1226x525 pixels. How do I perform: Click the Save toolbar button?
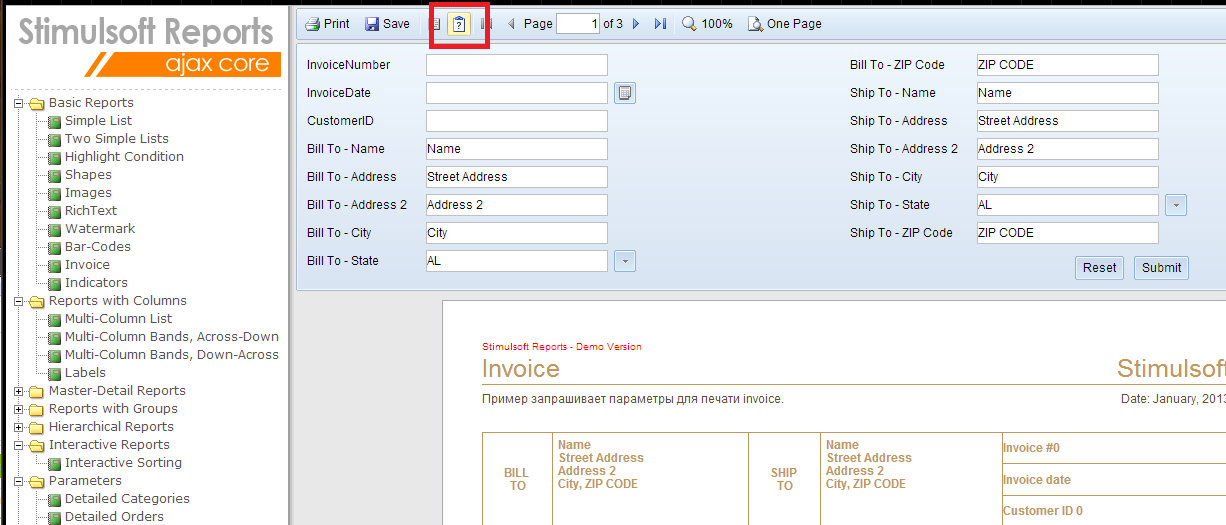[387, 24]
